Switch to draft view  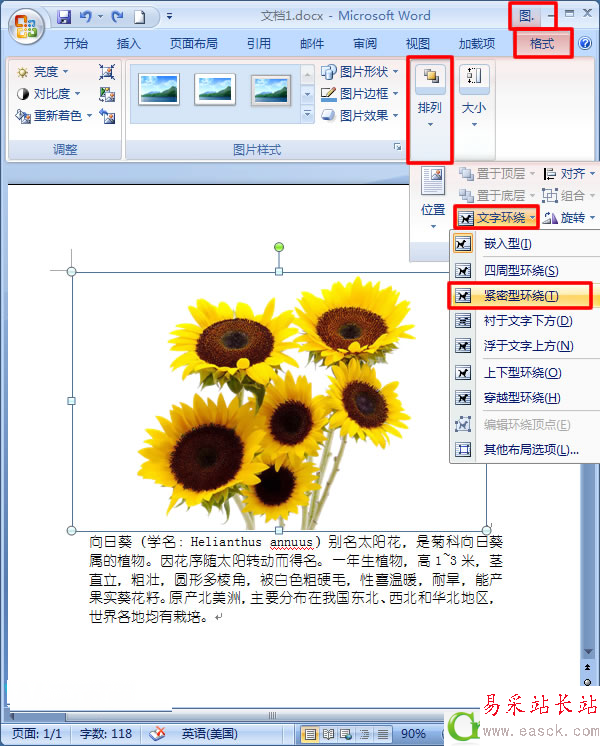383,734
